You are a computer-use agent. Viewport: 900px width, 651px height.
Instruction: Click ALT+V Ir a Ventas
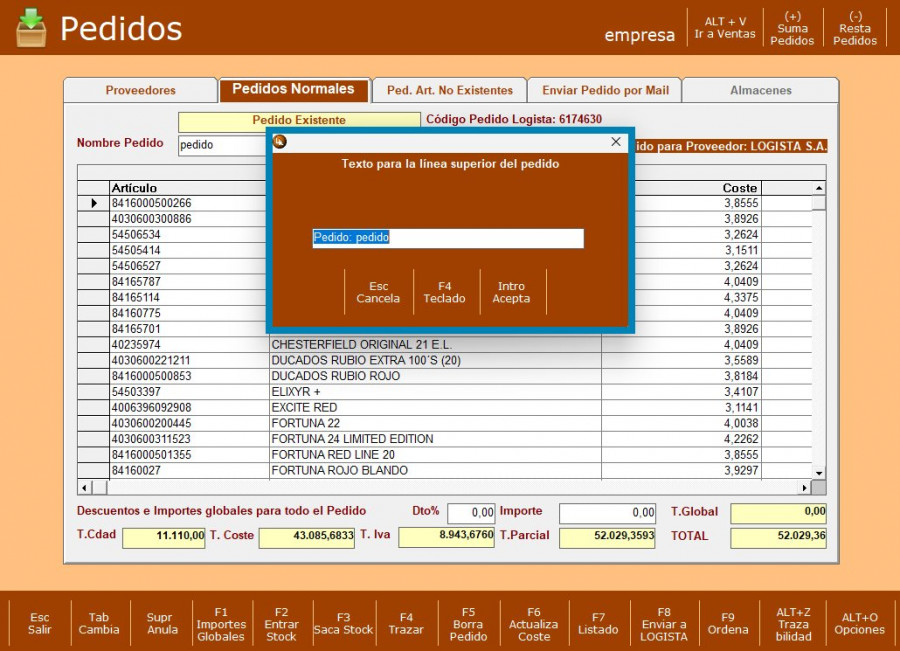pyautogui.click(x=725, y=28)
